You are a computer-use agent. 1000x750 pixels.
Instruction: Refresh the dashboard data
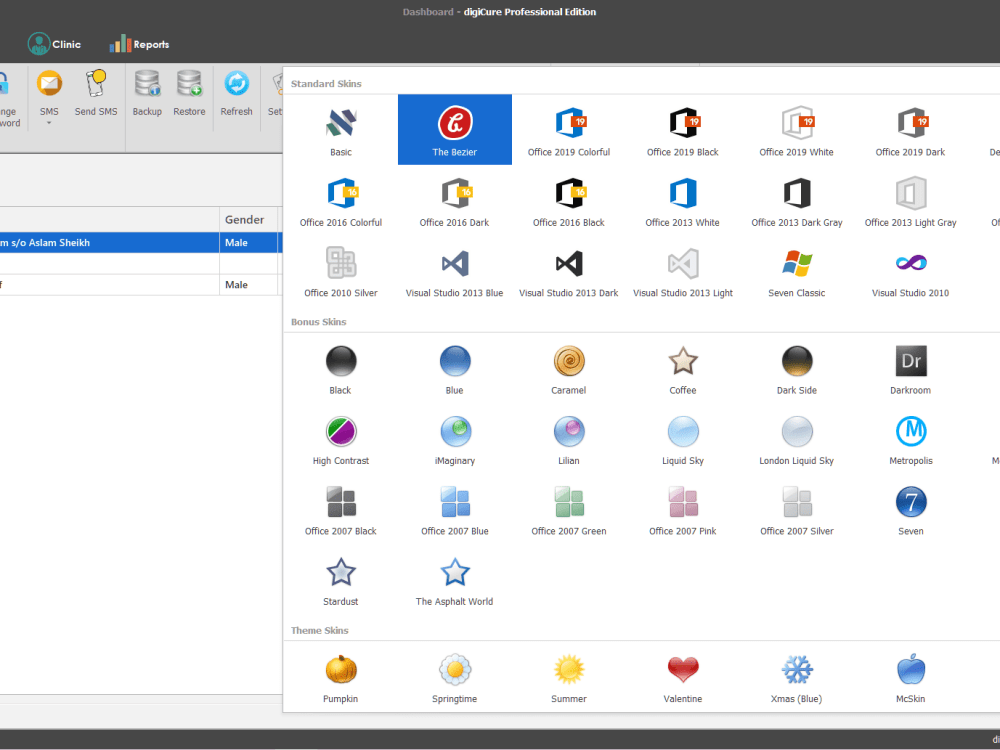click(x=237, y=93)
